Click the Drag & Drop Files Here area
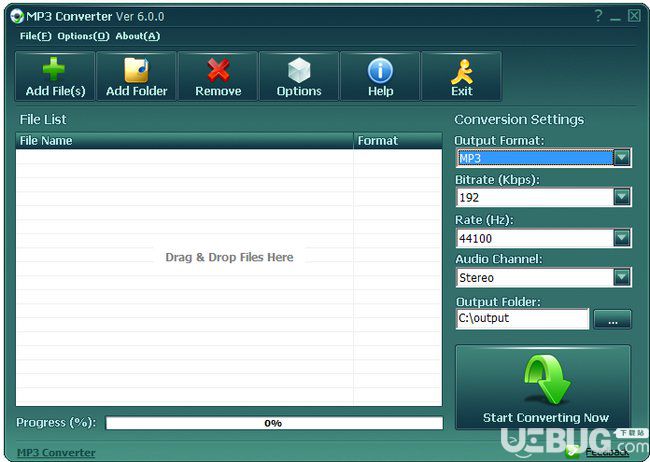The height and width of the screenshot is (462, 650). [x=229, y=257]
